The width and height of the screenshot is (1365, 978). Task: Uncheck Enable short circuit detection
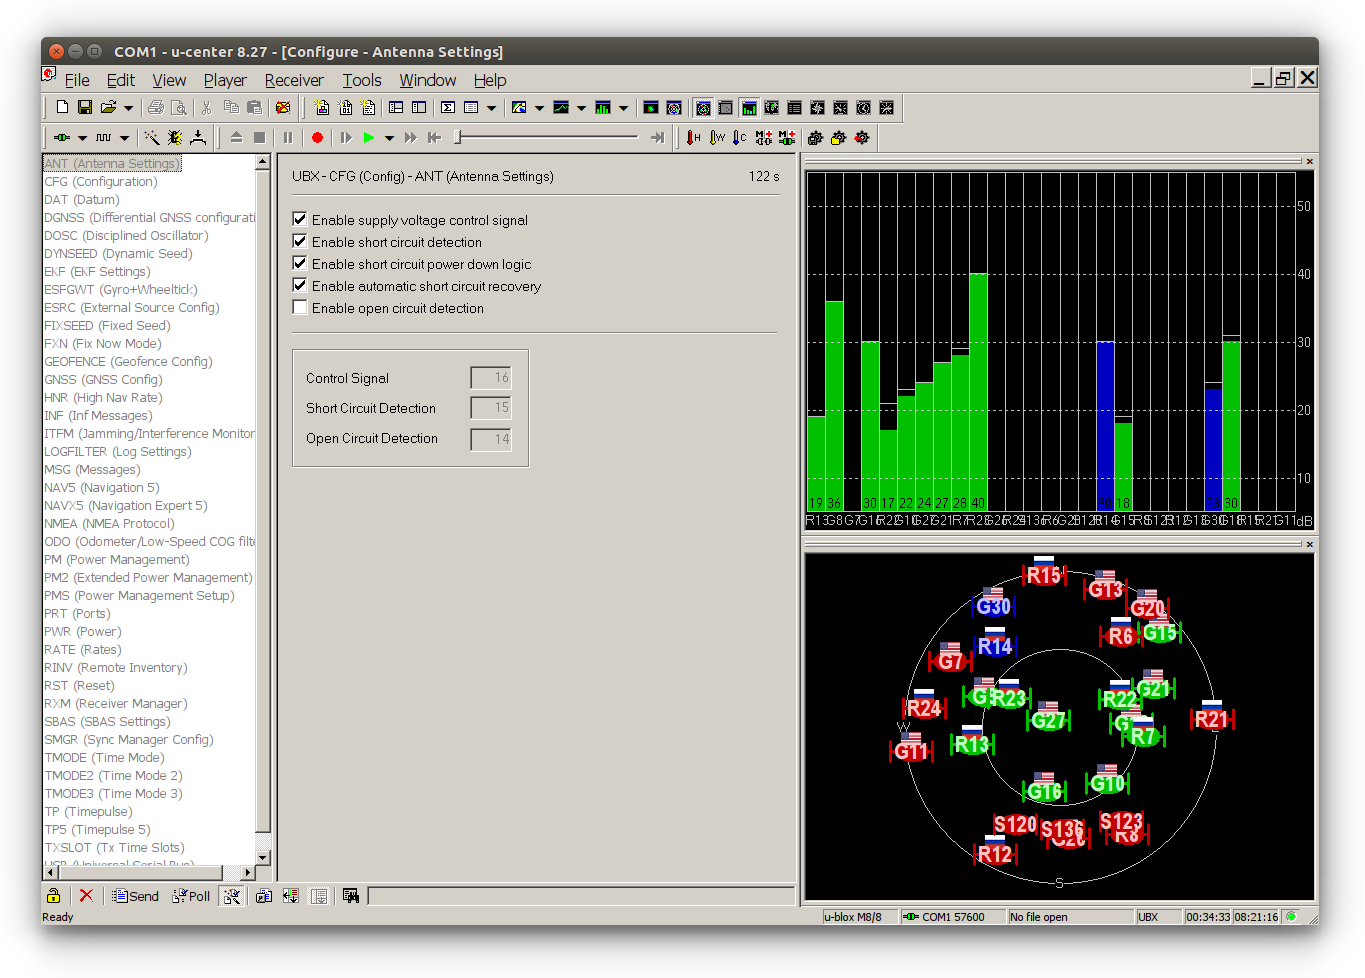pyautogui.click(x=300, y=241)
